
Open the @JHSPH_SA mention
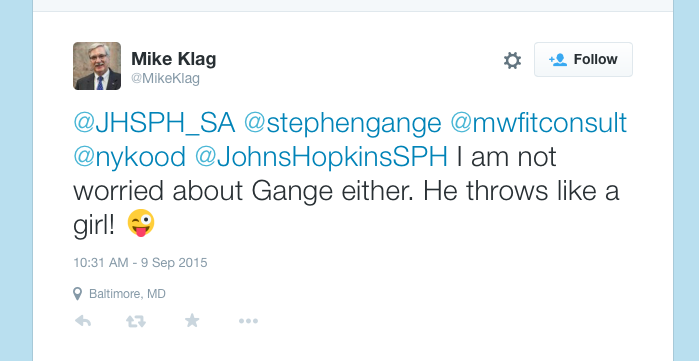point(154,123)
